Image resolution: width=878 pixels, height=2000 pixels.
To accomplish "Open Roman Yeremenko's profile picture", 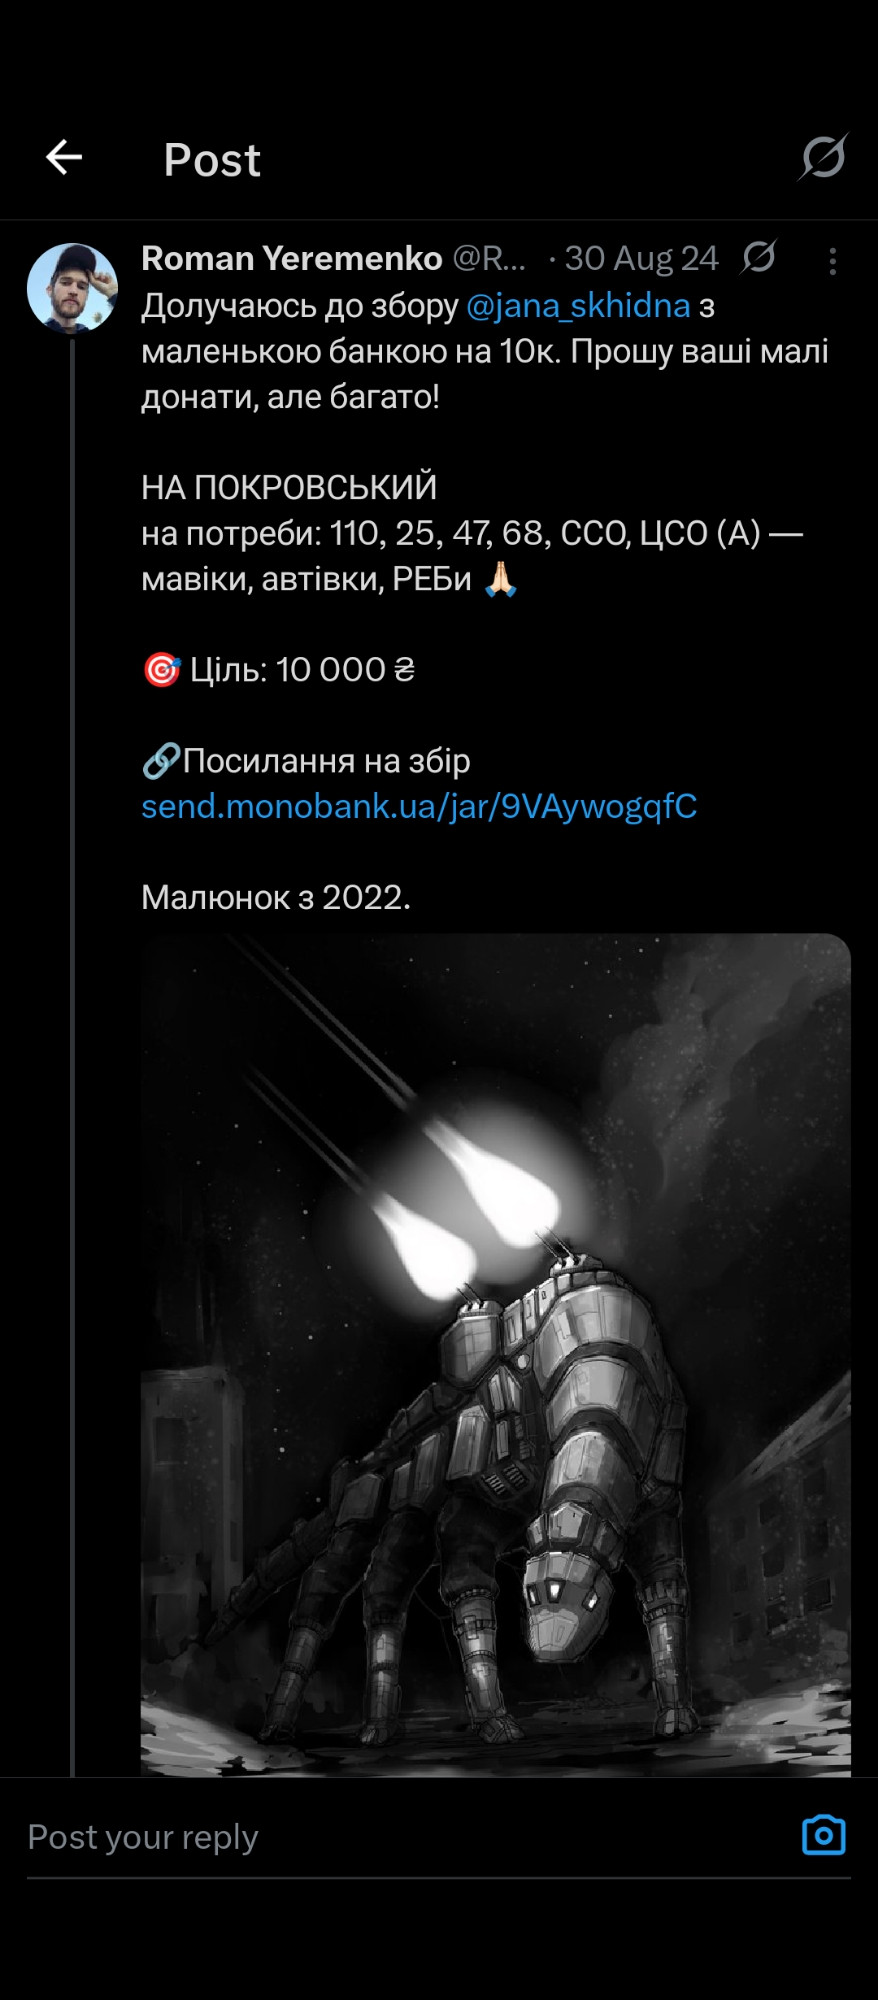I will point(72,288).
